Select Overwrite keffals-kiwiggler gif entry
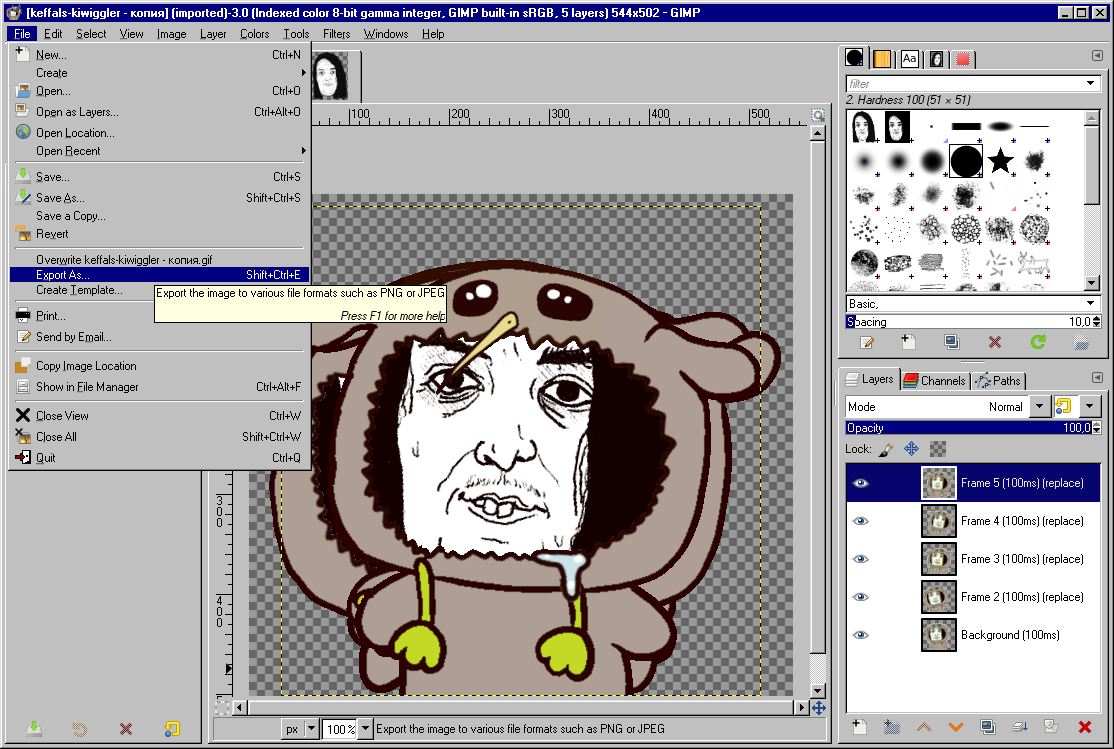 click(160, 259)
